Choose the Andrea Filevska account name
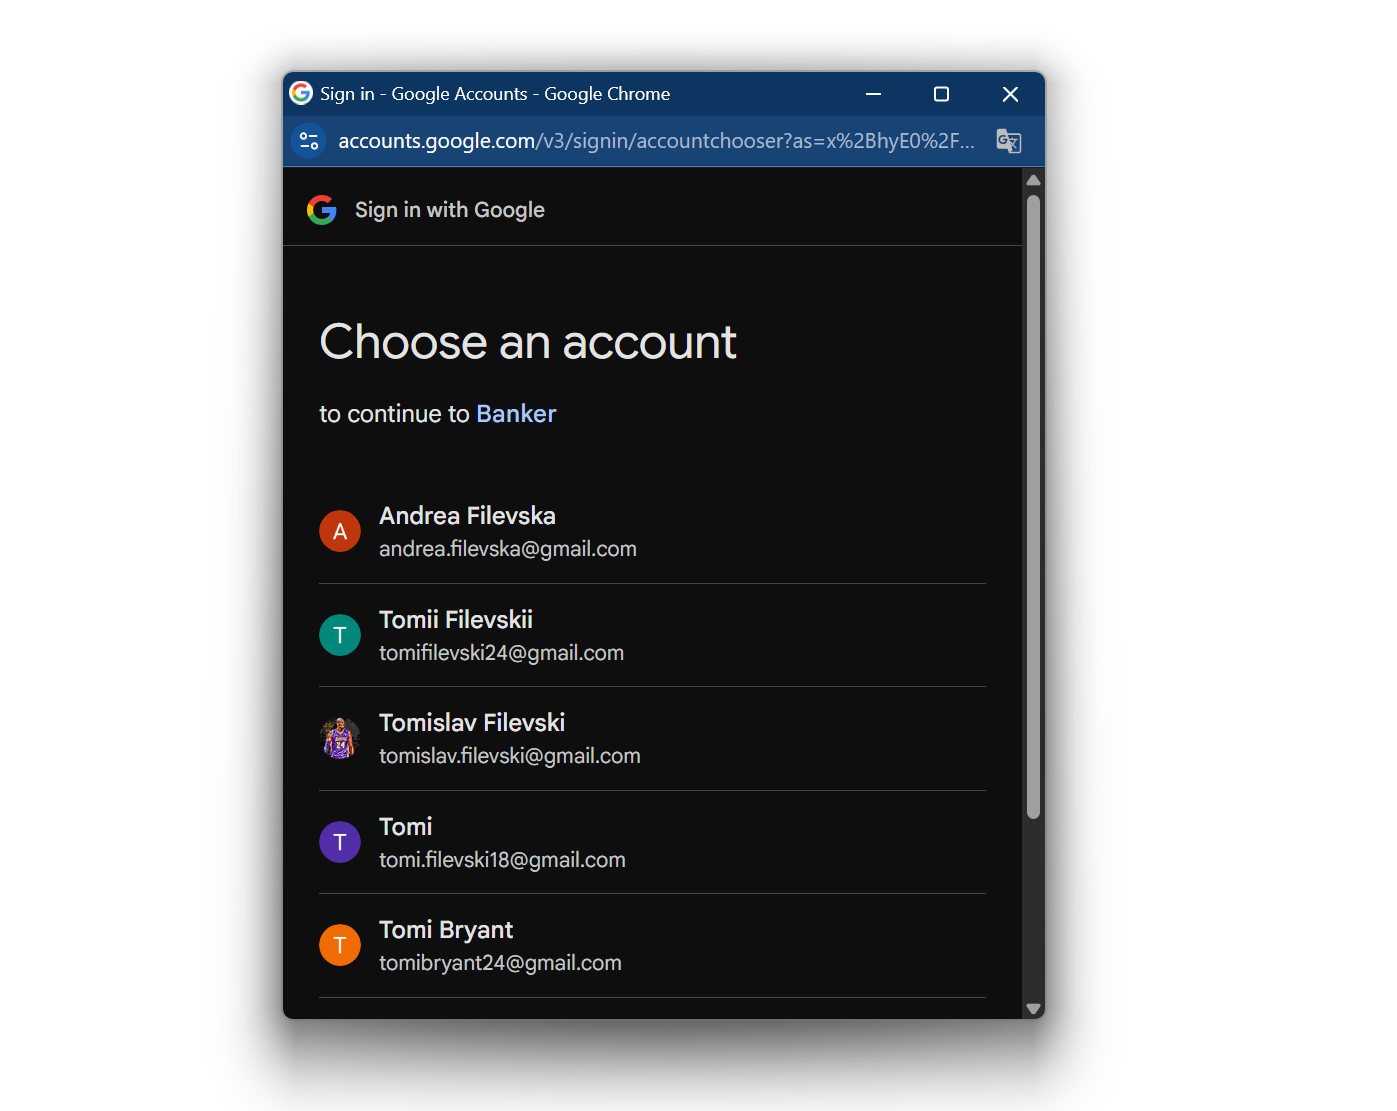The image size is (1397, 1111). (467, 516)
